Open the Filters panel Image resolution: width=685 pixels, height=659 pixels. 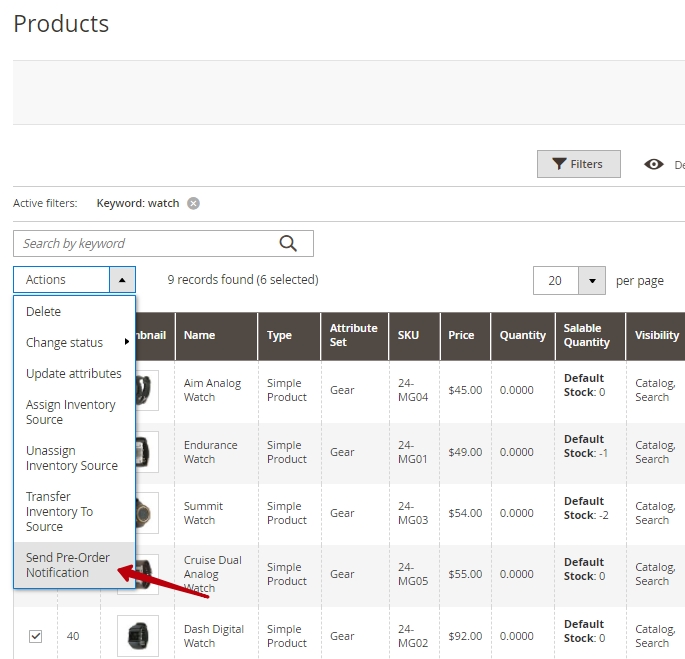pos(578,164)
